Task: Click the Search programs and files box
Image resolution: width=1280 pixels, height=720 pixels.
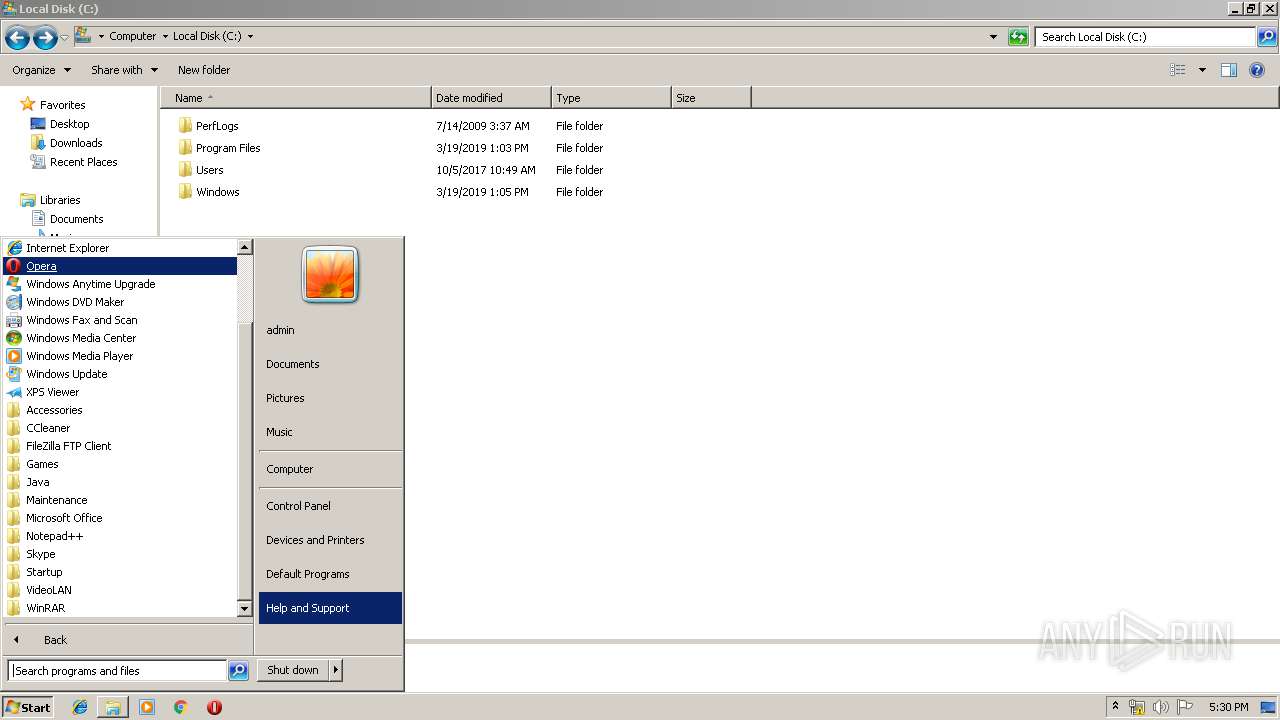Action: [117, 671]
